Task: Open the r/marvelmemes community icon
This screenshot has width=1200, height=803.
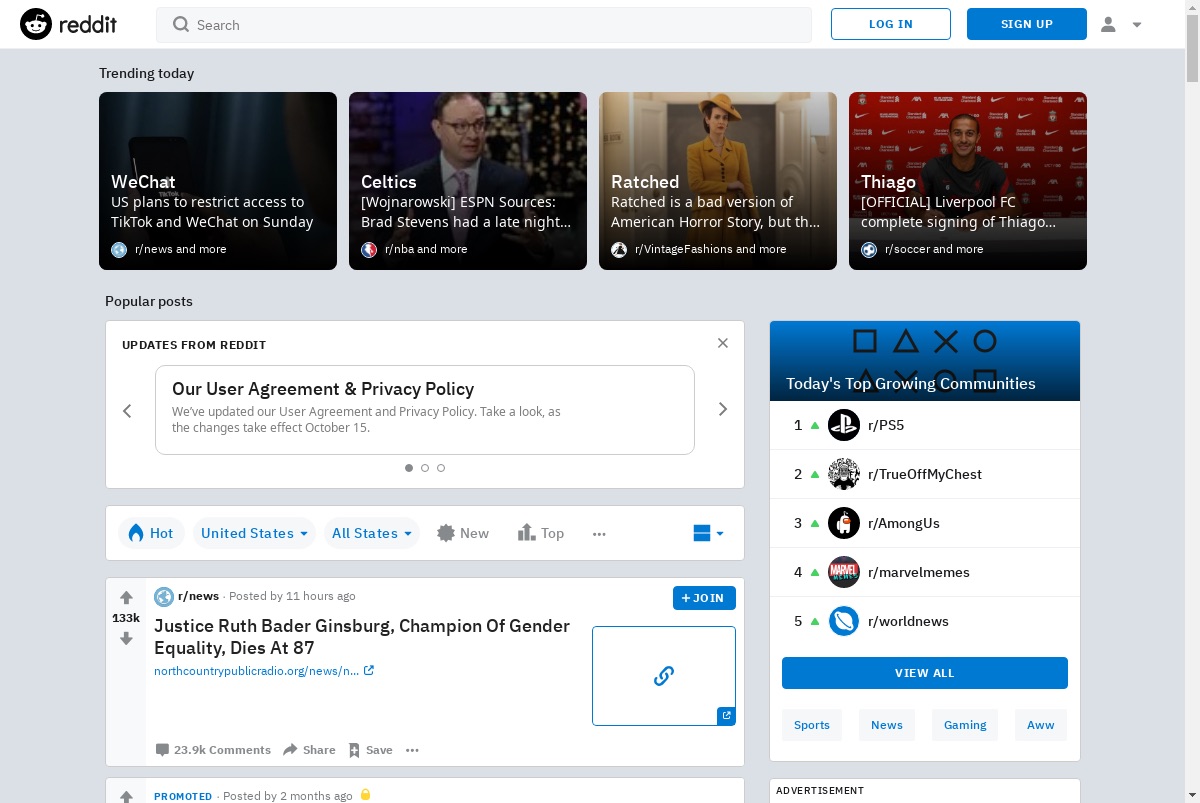Action: click(844, 572)
